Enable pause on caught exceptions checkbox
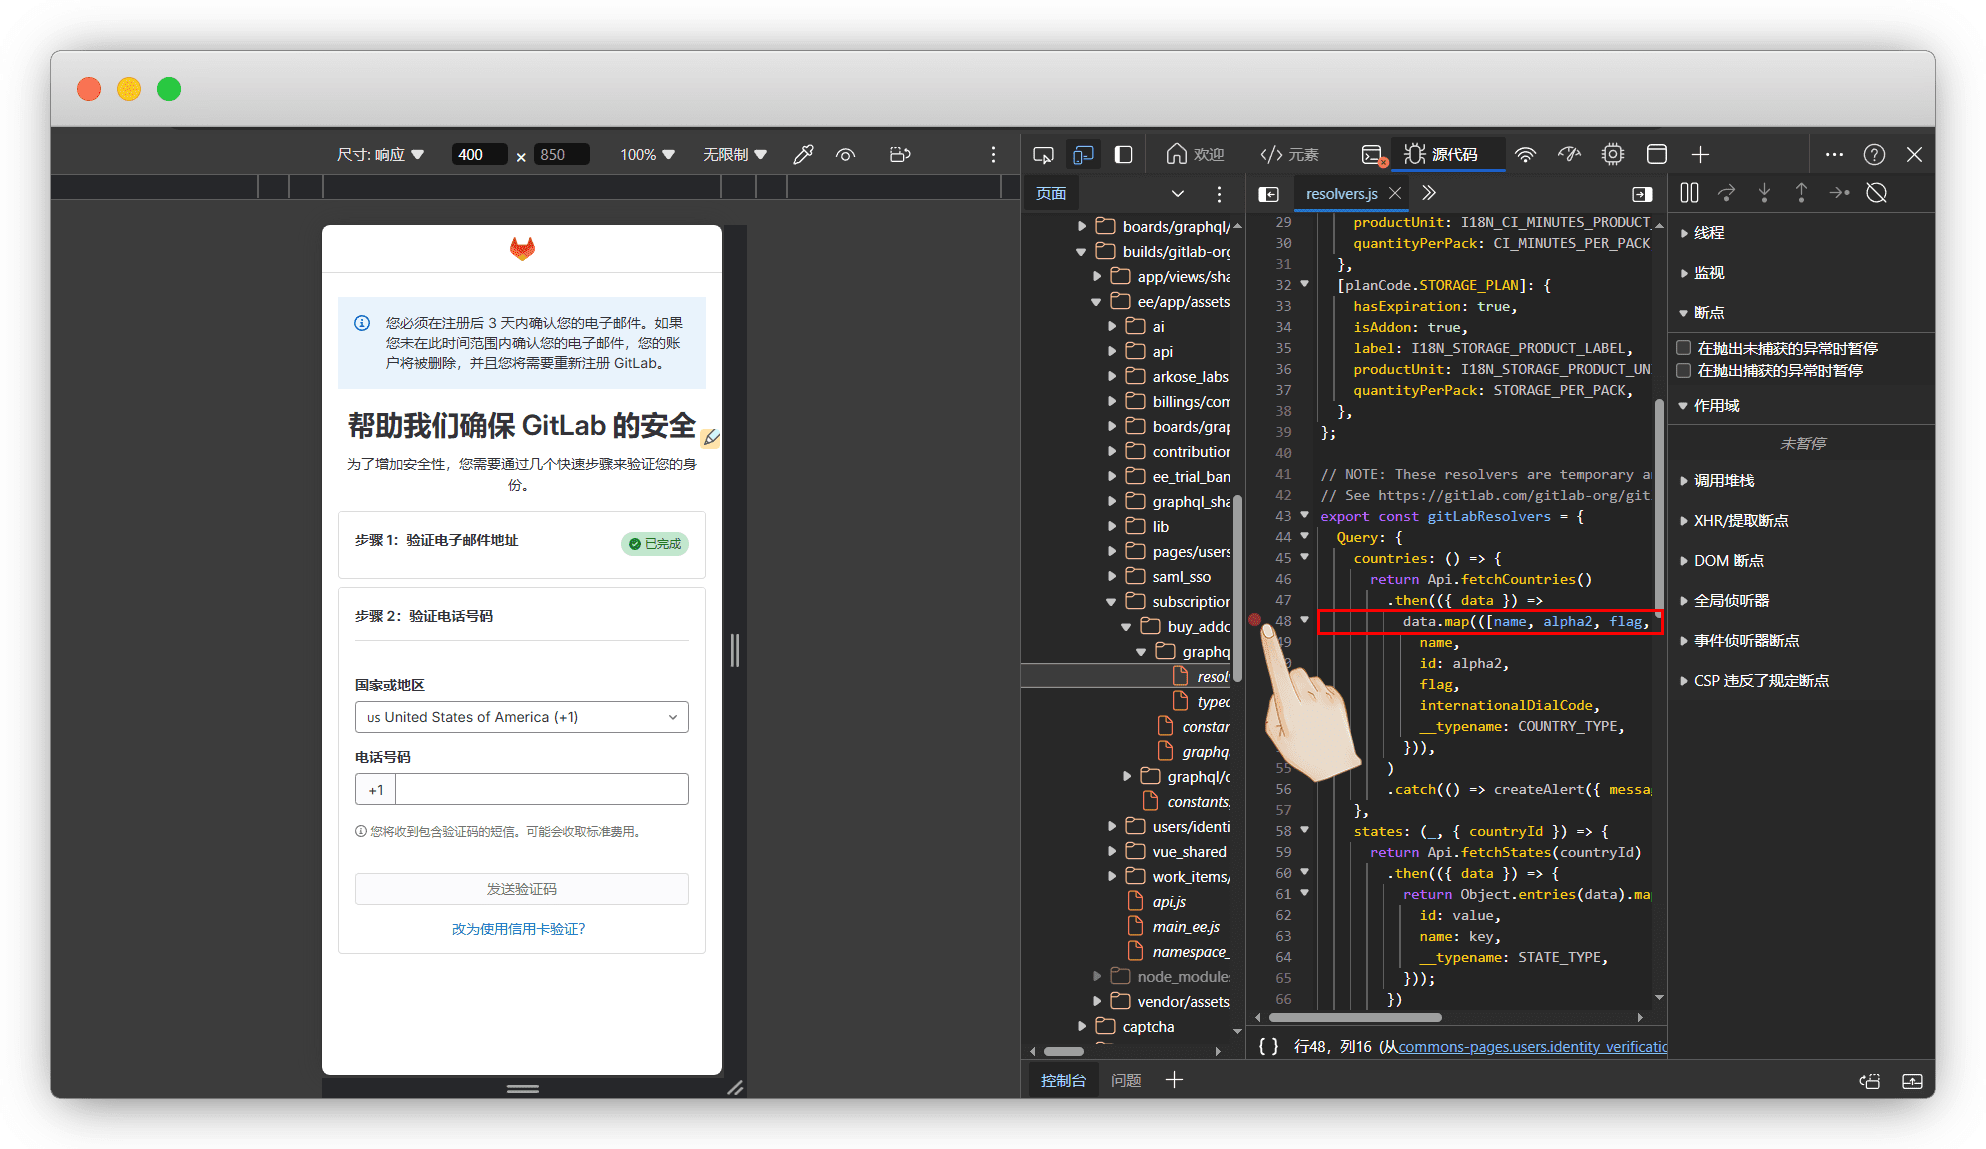 [1684, 370]
